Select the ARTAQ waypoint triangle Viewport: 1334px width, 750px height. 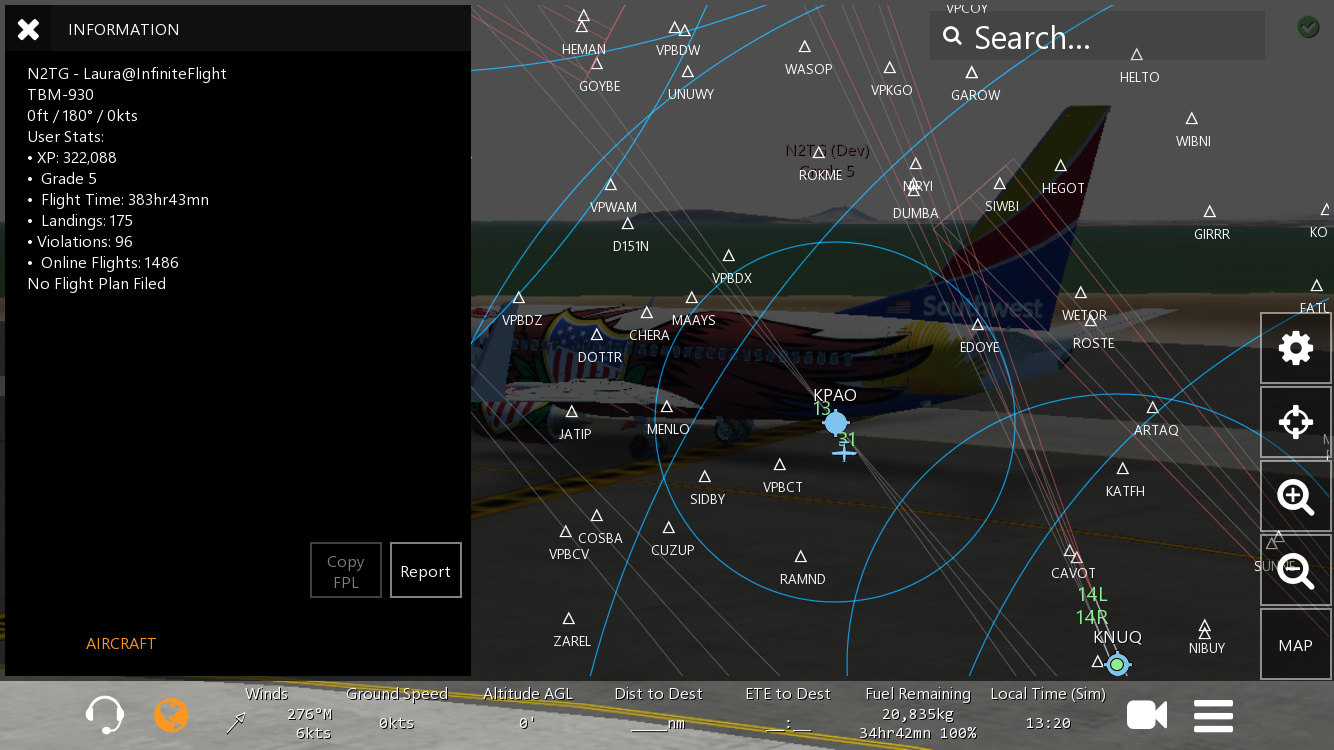pyautogui.click(x=1153, y=407)
